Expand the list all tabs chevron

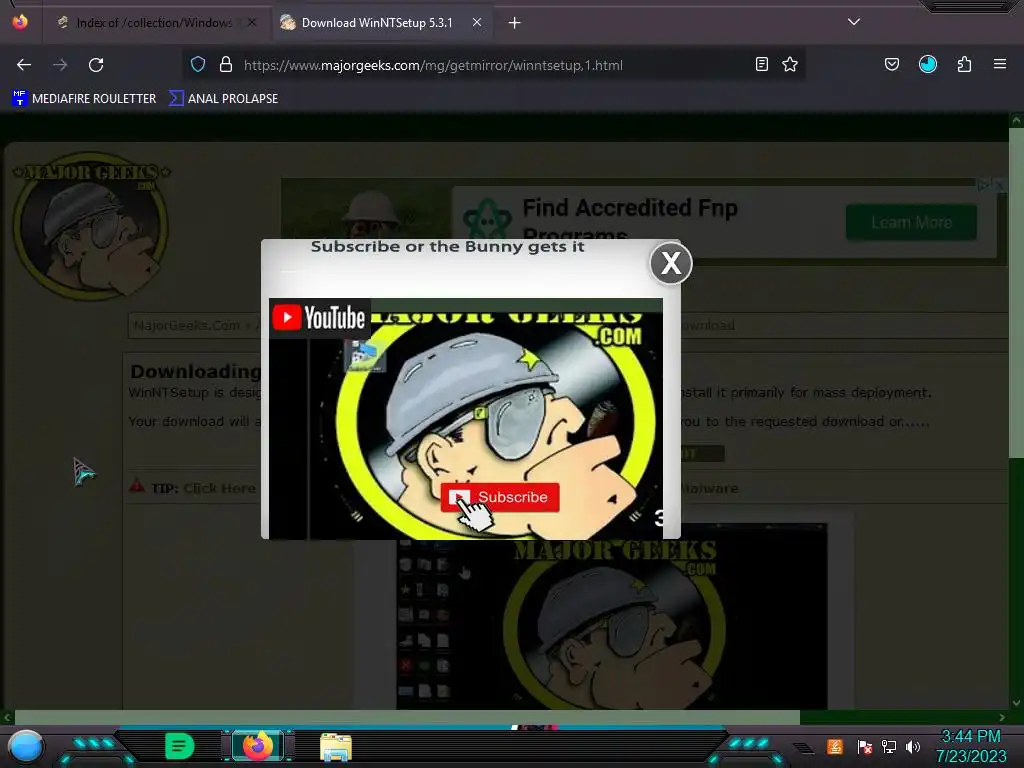coord(854,22)
